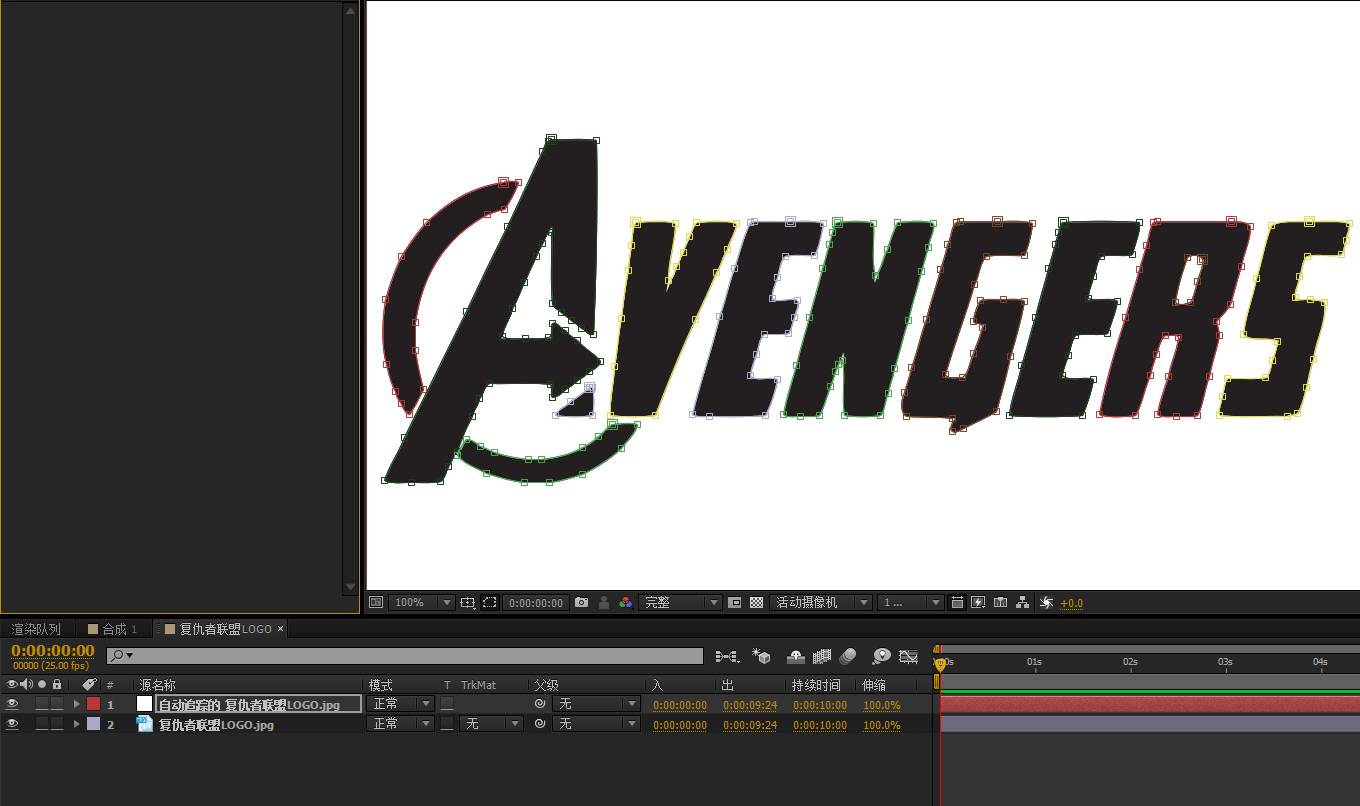Open layer 2 parent 无 dropdown
The width and height of the screenshot is (1360, 806).
coord(596,724)
